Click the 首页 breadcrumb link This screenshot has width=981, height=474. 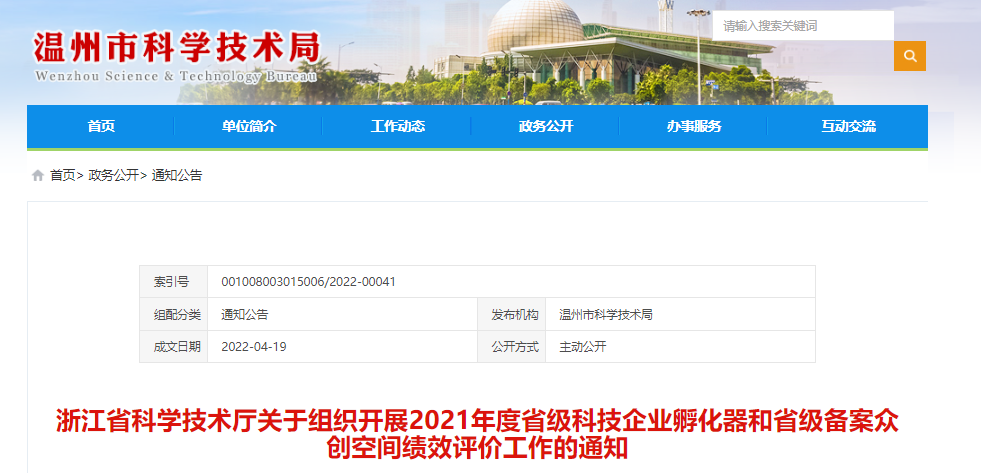(x=63, y=176)
